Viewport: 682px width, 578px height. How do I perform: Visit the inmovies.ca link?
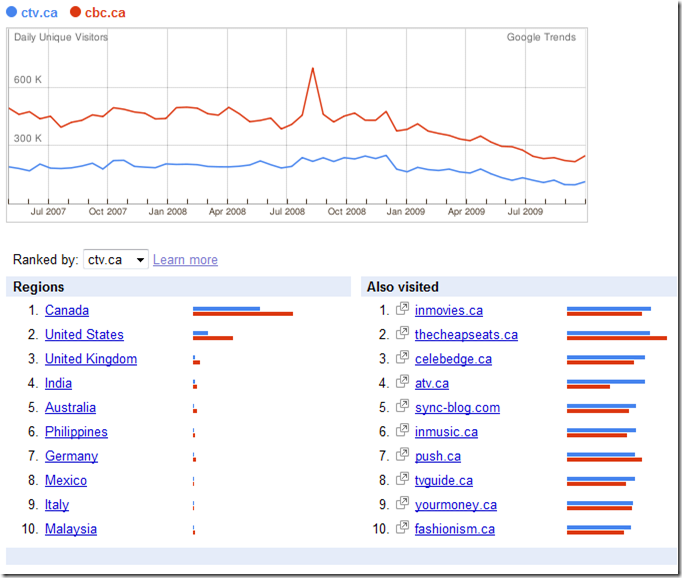pos(449,311)
